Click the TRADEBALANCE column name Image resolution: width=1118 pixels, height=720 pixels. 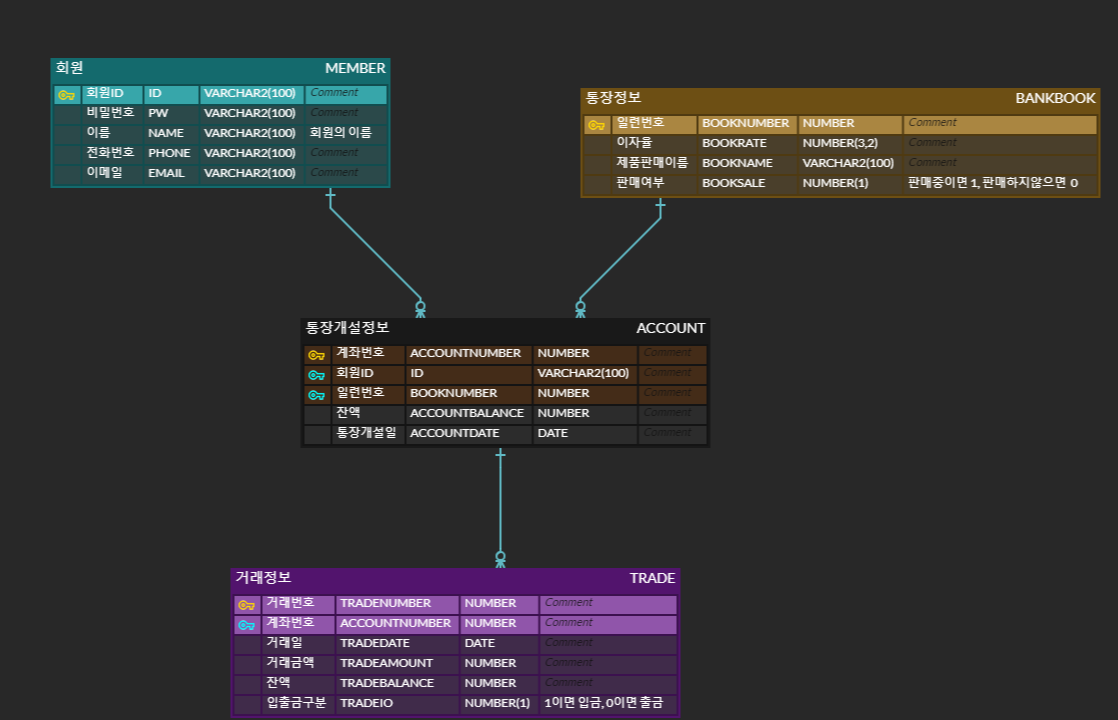coord(387,683)
